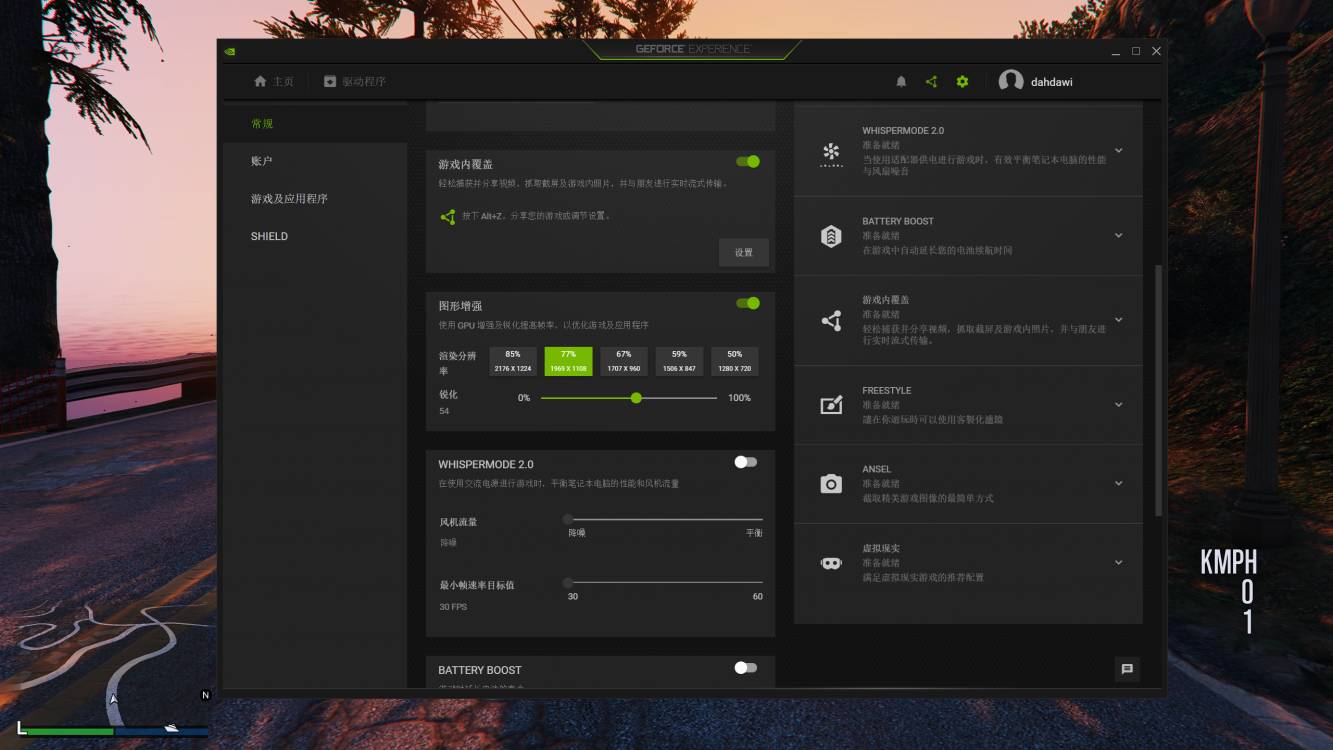Image resolution: width=1333 pixels, height=750 pixels.
Task: Click the feature list vertical scrollbar
Action: 1159,390
